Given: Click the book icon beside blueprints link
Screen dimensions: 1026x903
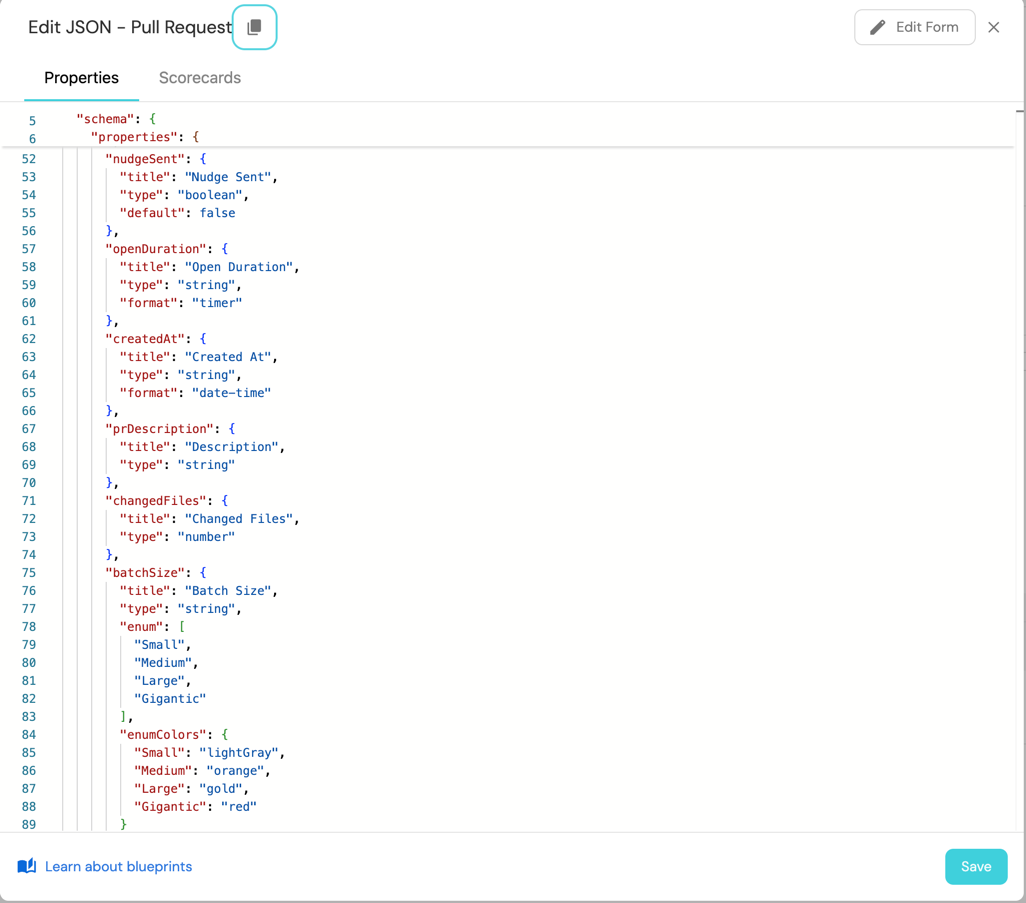Looking at the screenshot, I should pyautogui.click(x=27, y=866).
